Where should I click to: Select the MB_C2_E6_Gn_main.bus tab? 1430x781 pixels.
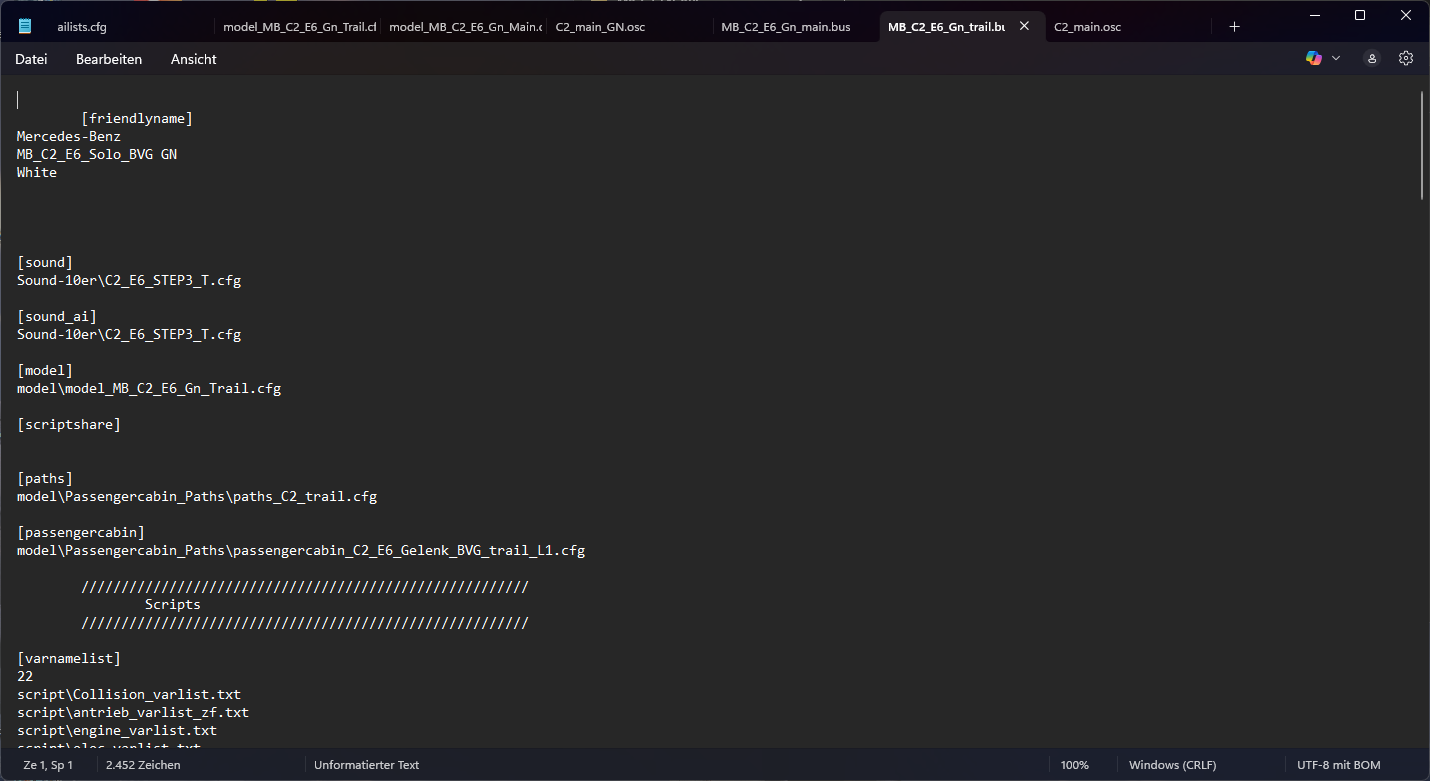(x=786, y=27)
